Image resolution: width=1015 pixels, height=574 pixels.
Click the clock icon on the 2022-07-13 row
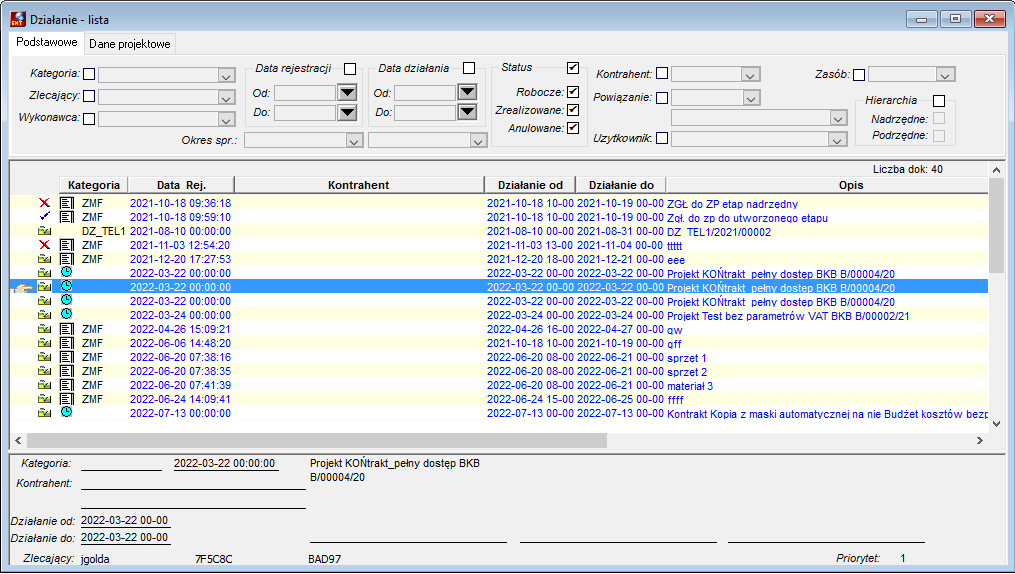(66, 412)
